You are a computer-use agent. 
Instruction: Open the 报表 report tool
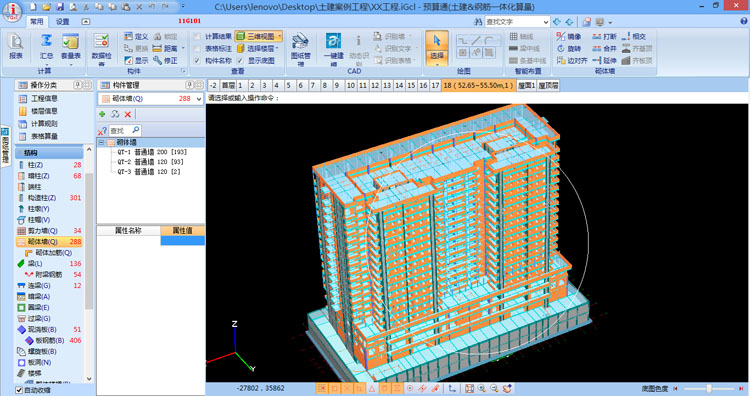pos(16,47)
